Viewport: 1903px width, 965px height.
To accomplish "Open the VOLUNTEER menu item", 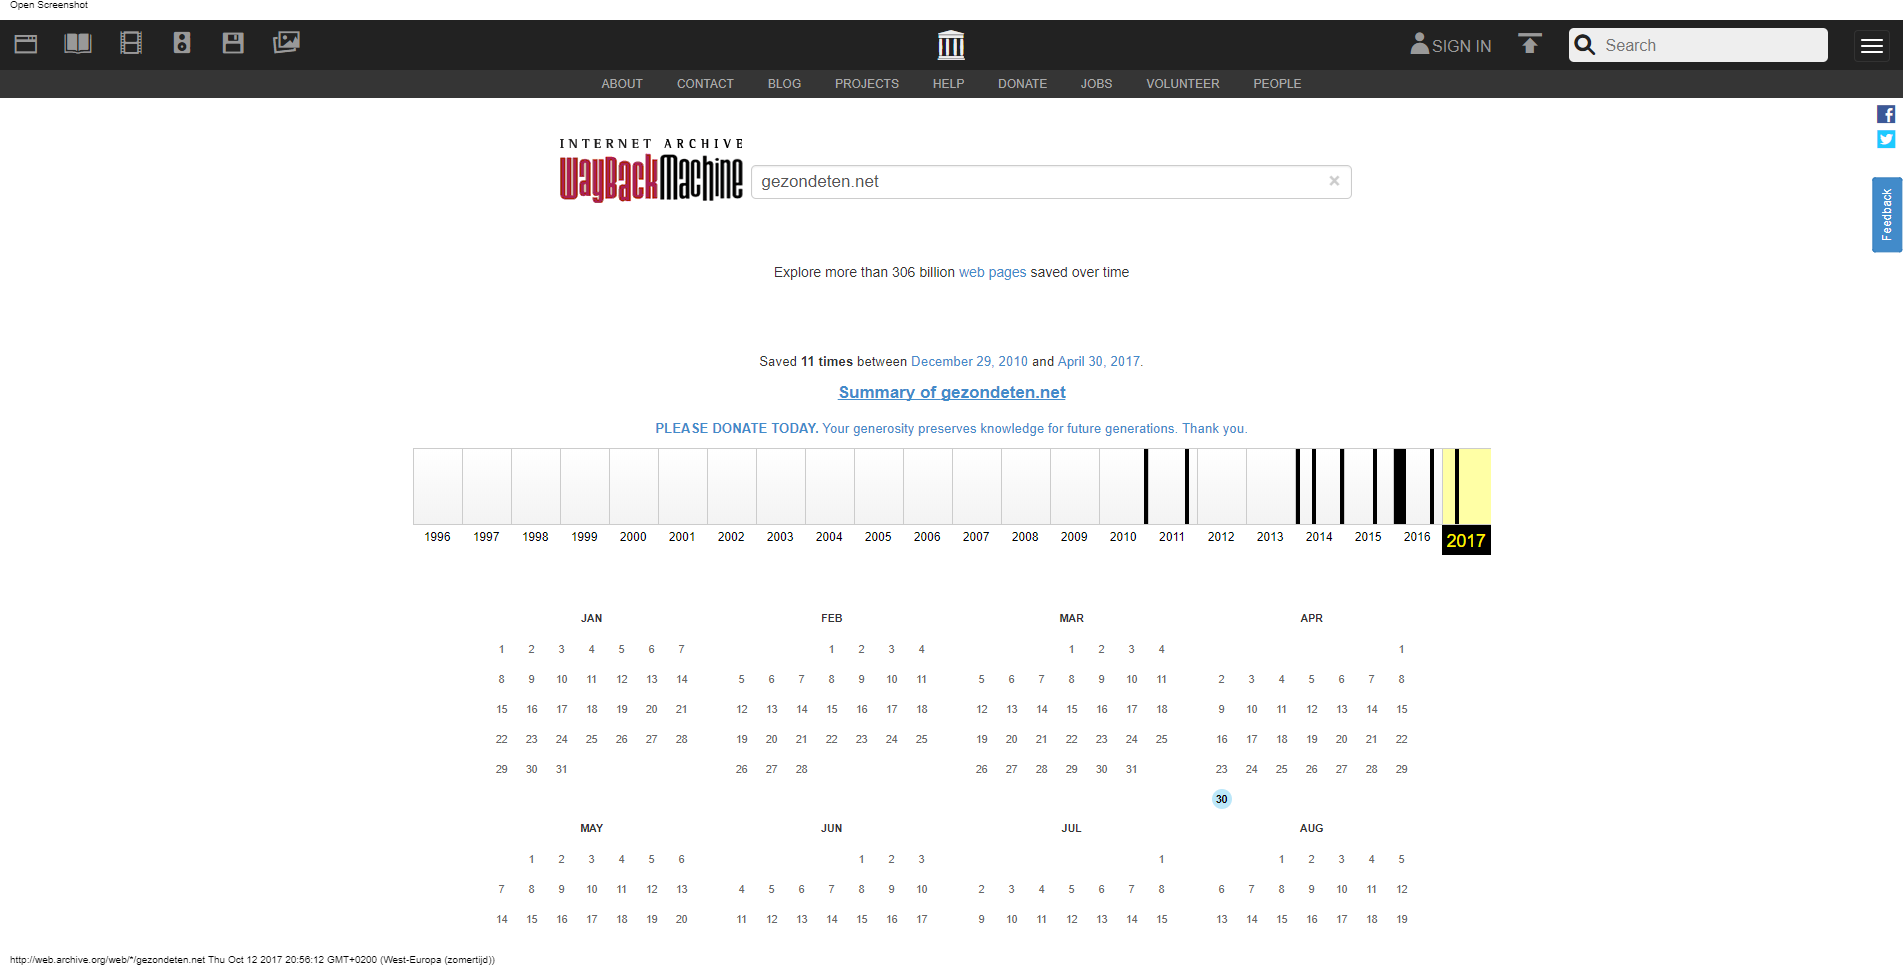I will click(x=1183, y=84).
